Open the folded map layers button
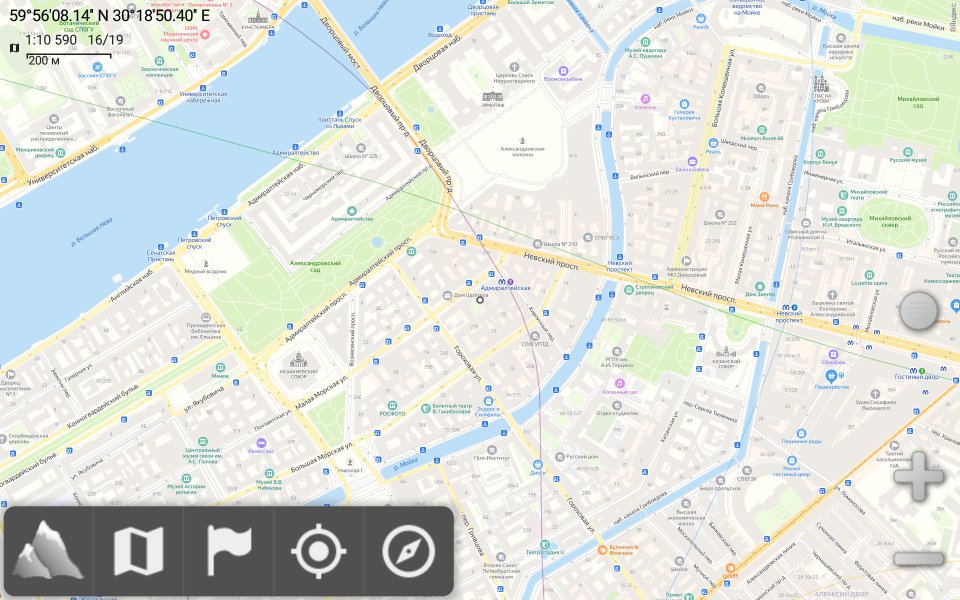Screen dimensions: 960x600 click(x=138, y=551)
